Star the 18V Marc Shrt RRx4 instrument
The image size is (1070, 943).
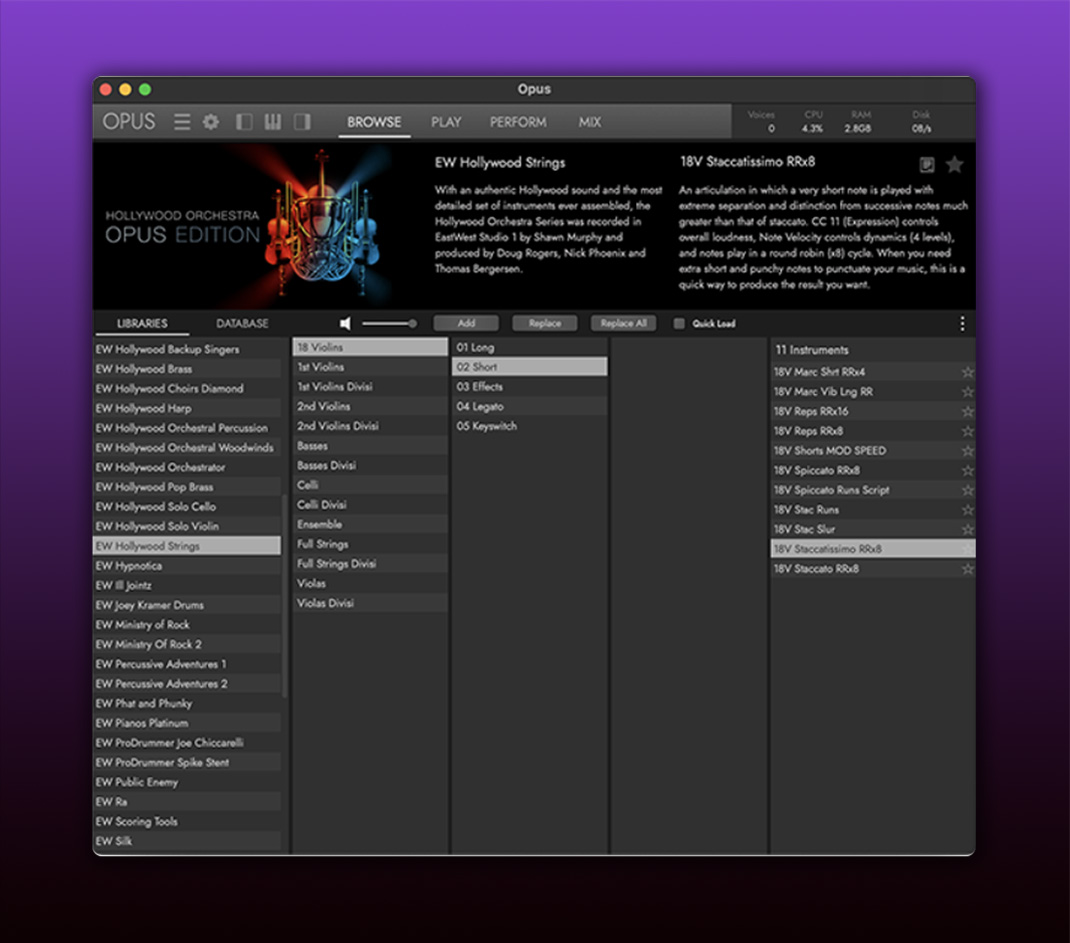(x=967, y=372)
